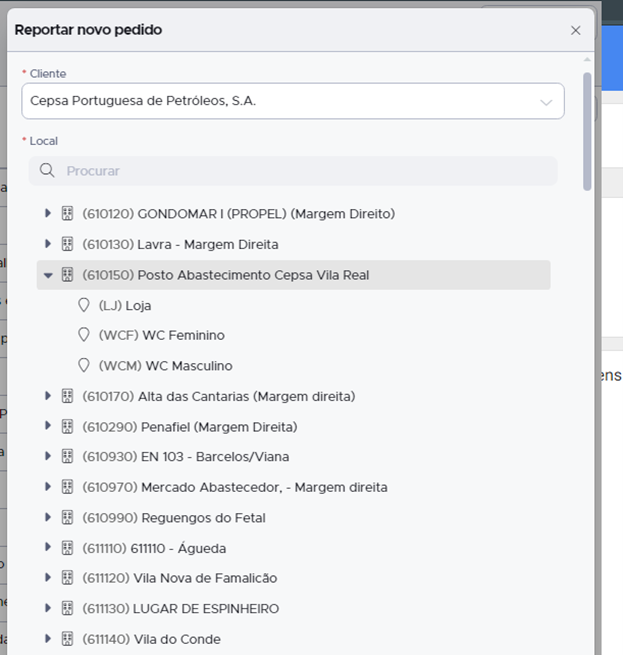623x655 pixels.
Task: Expand the (610290) Penafiel node
Action: pos(48,426)
